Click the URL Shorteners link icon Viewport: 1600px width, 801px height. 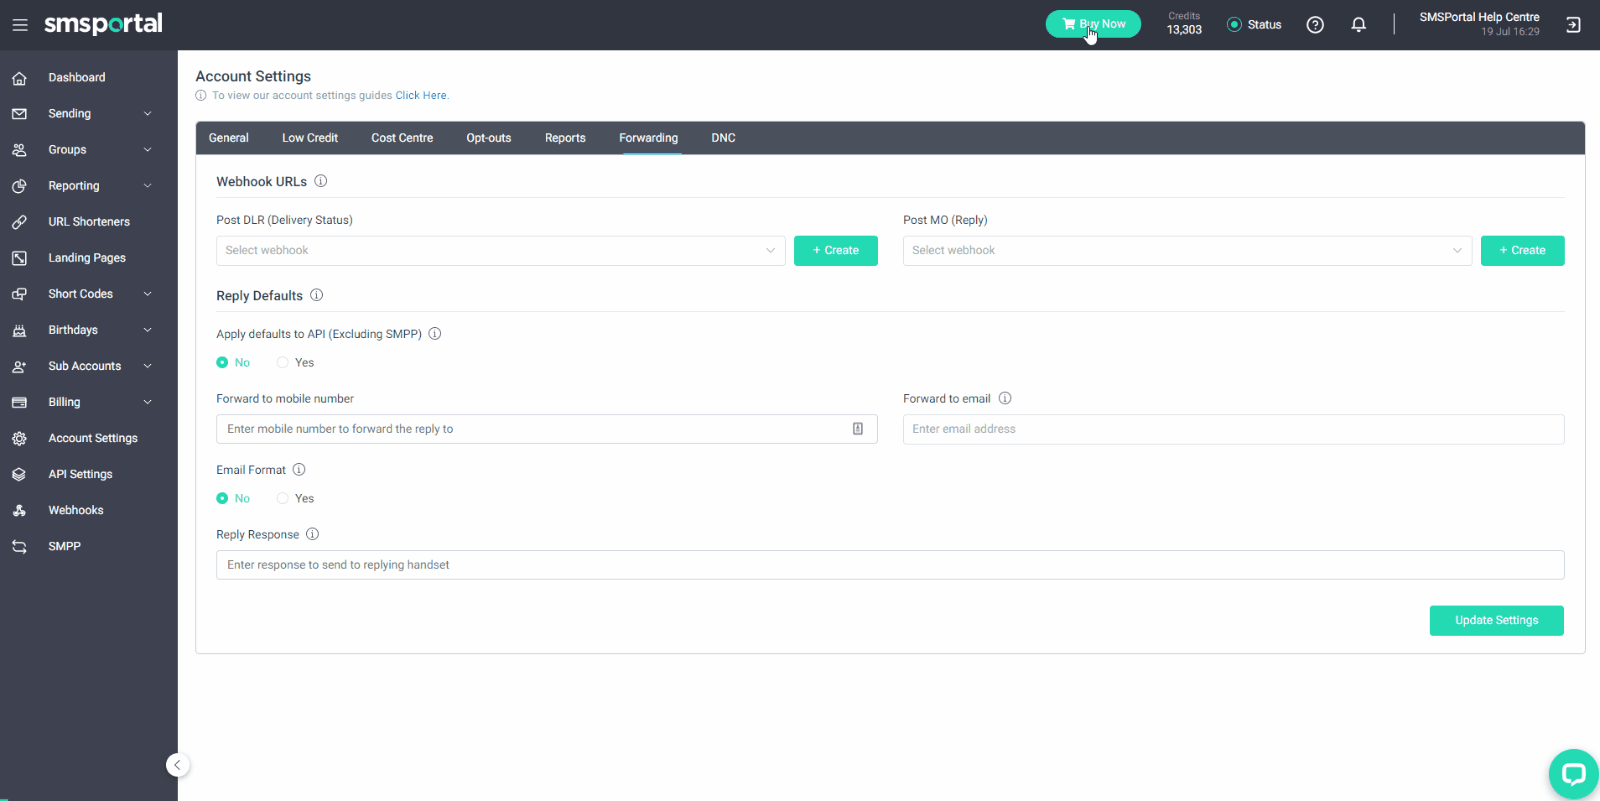[x=19, y=222]
